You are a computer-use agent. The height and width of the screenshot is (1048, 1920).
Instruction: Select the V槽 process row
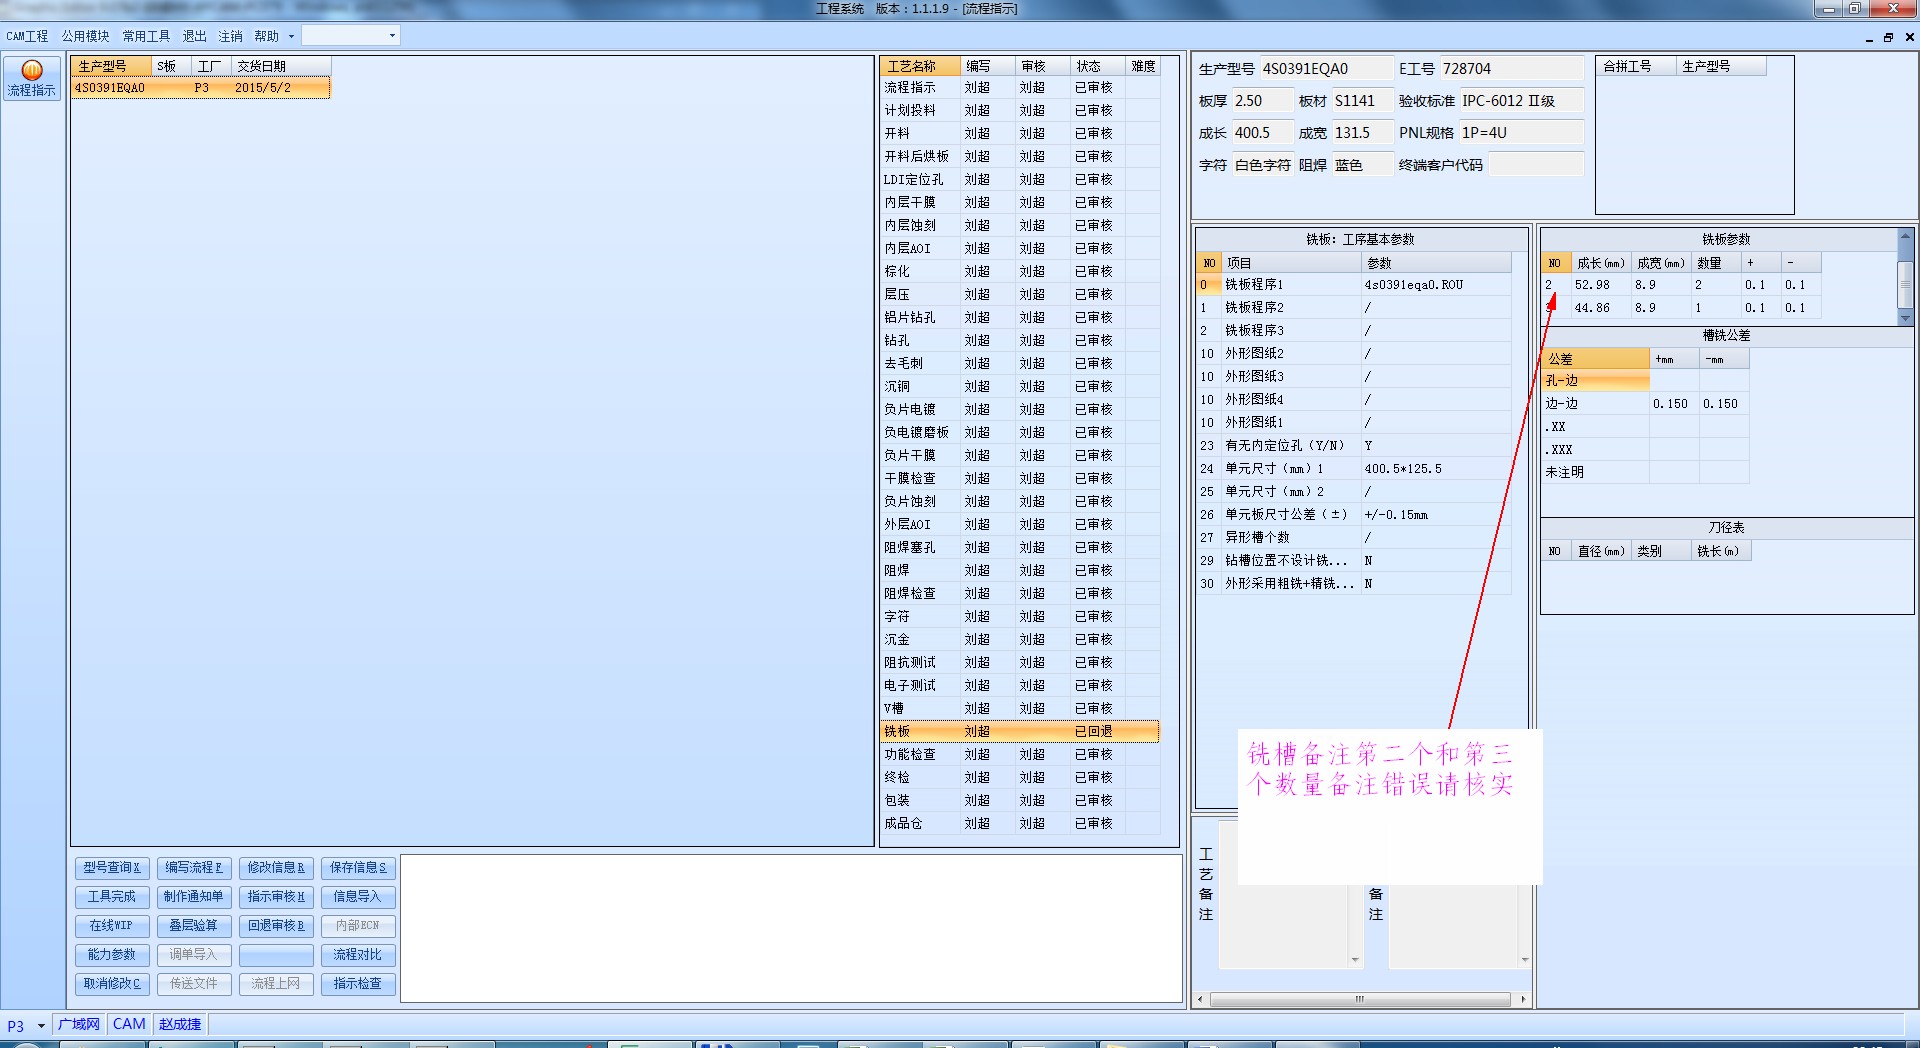pyautogui.click(x=1019, y=709)
